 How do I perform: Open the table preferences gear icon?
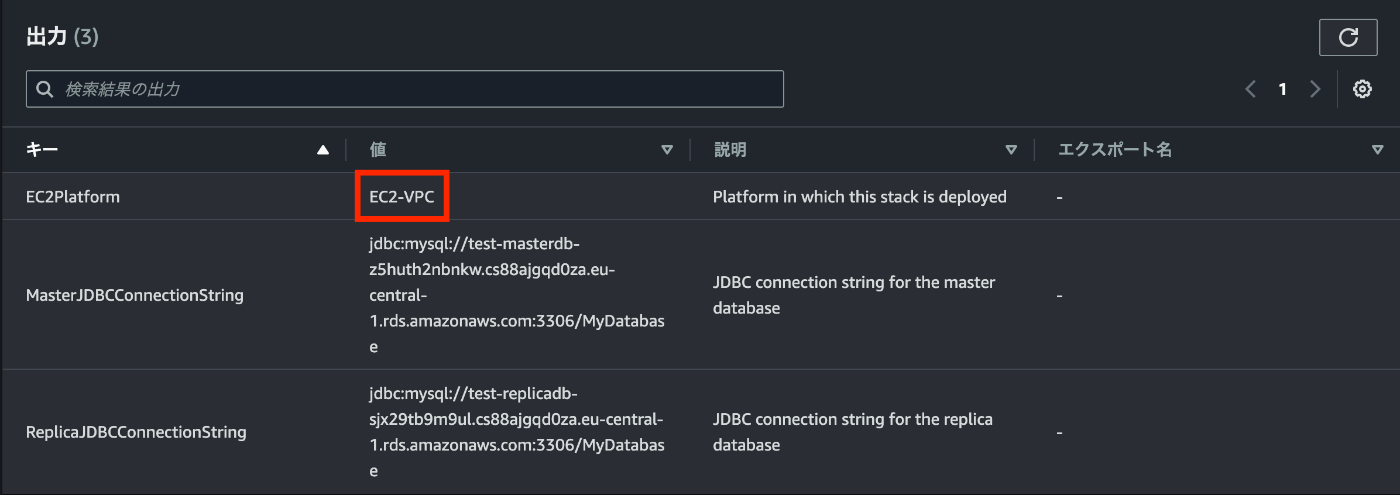pos(1362,89)
